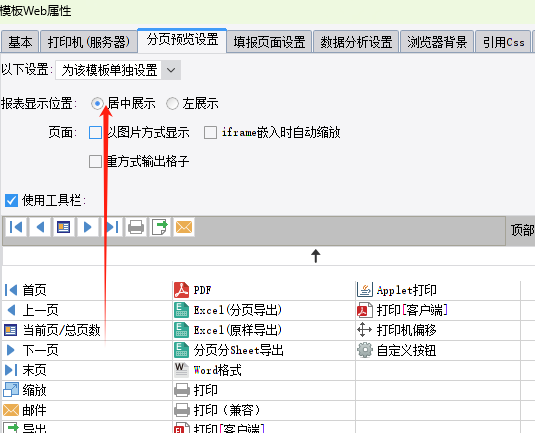Click the 顶部 label beside toolbar

coord(522,230)
